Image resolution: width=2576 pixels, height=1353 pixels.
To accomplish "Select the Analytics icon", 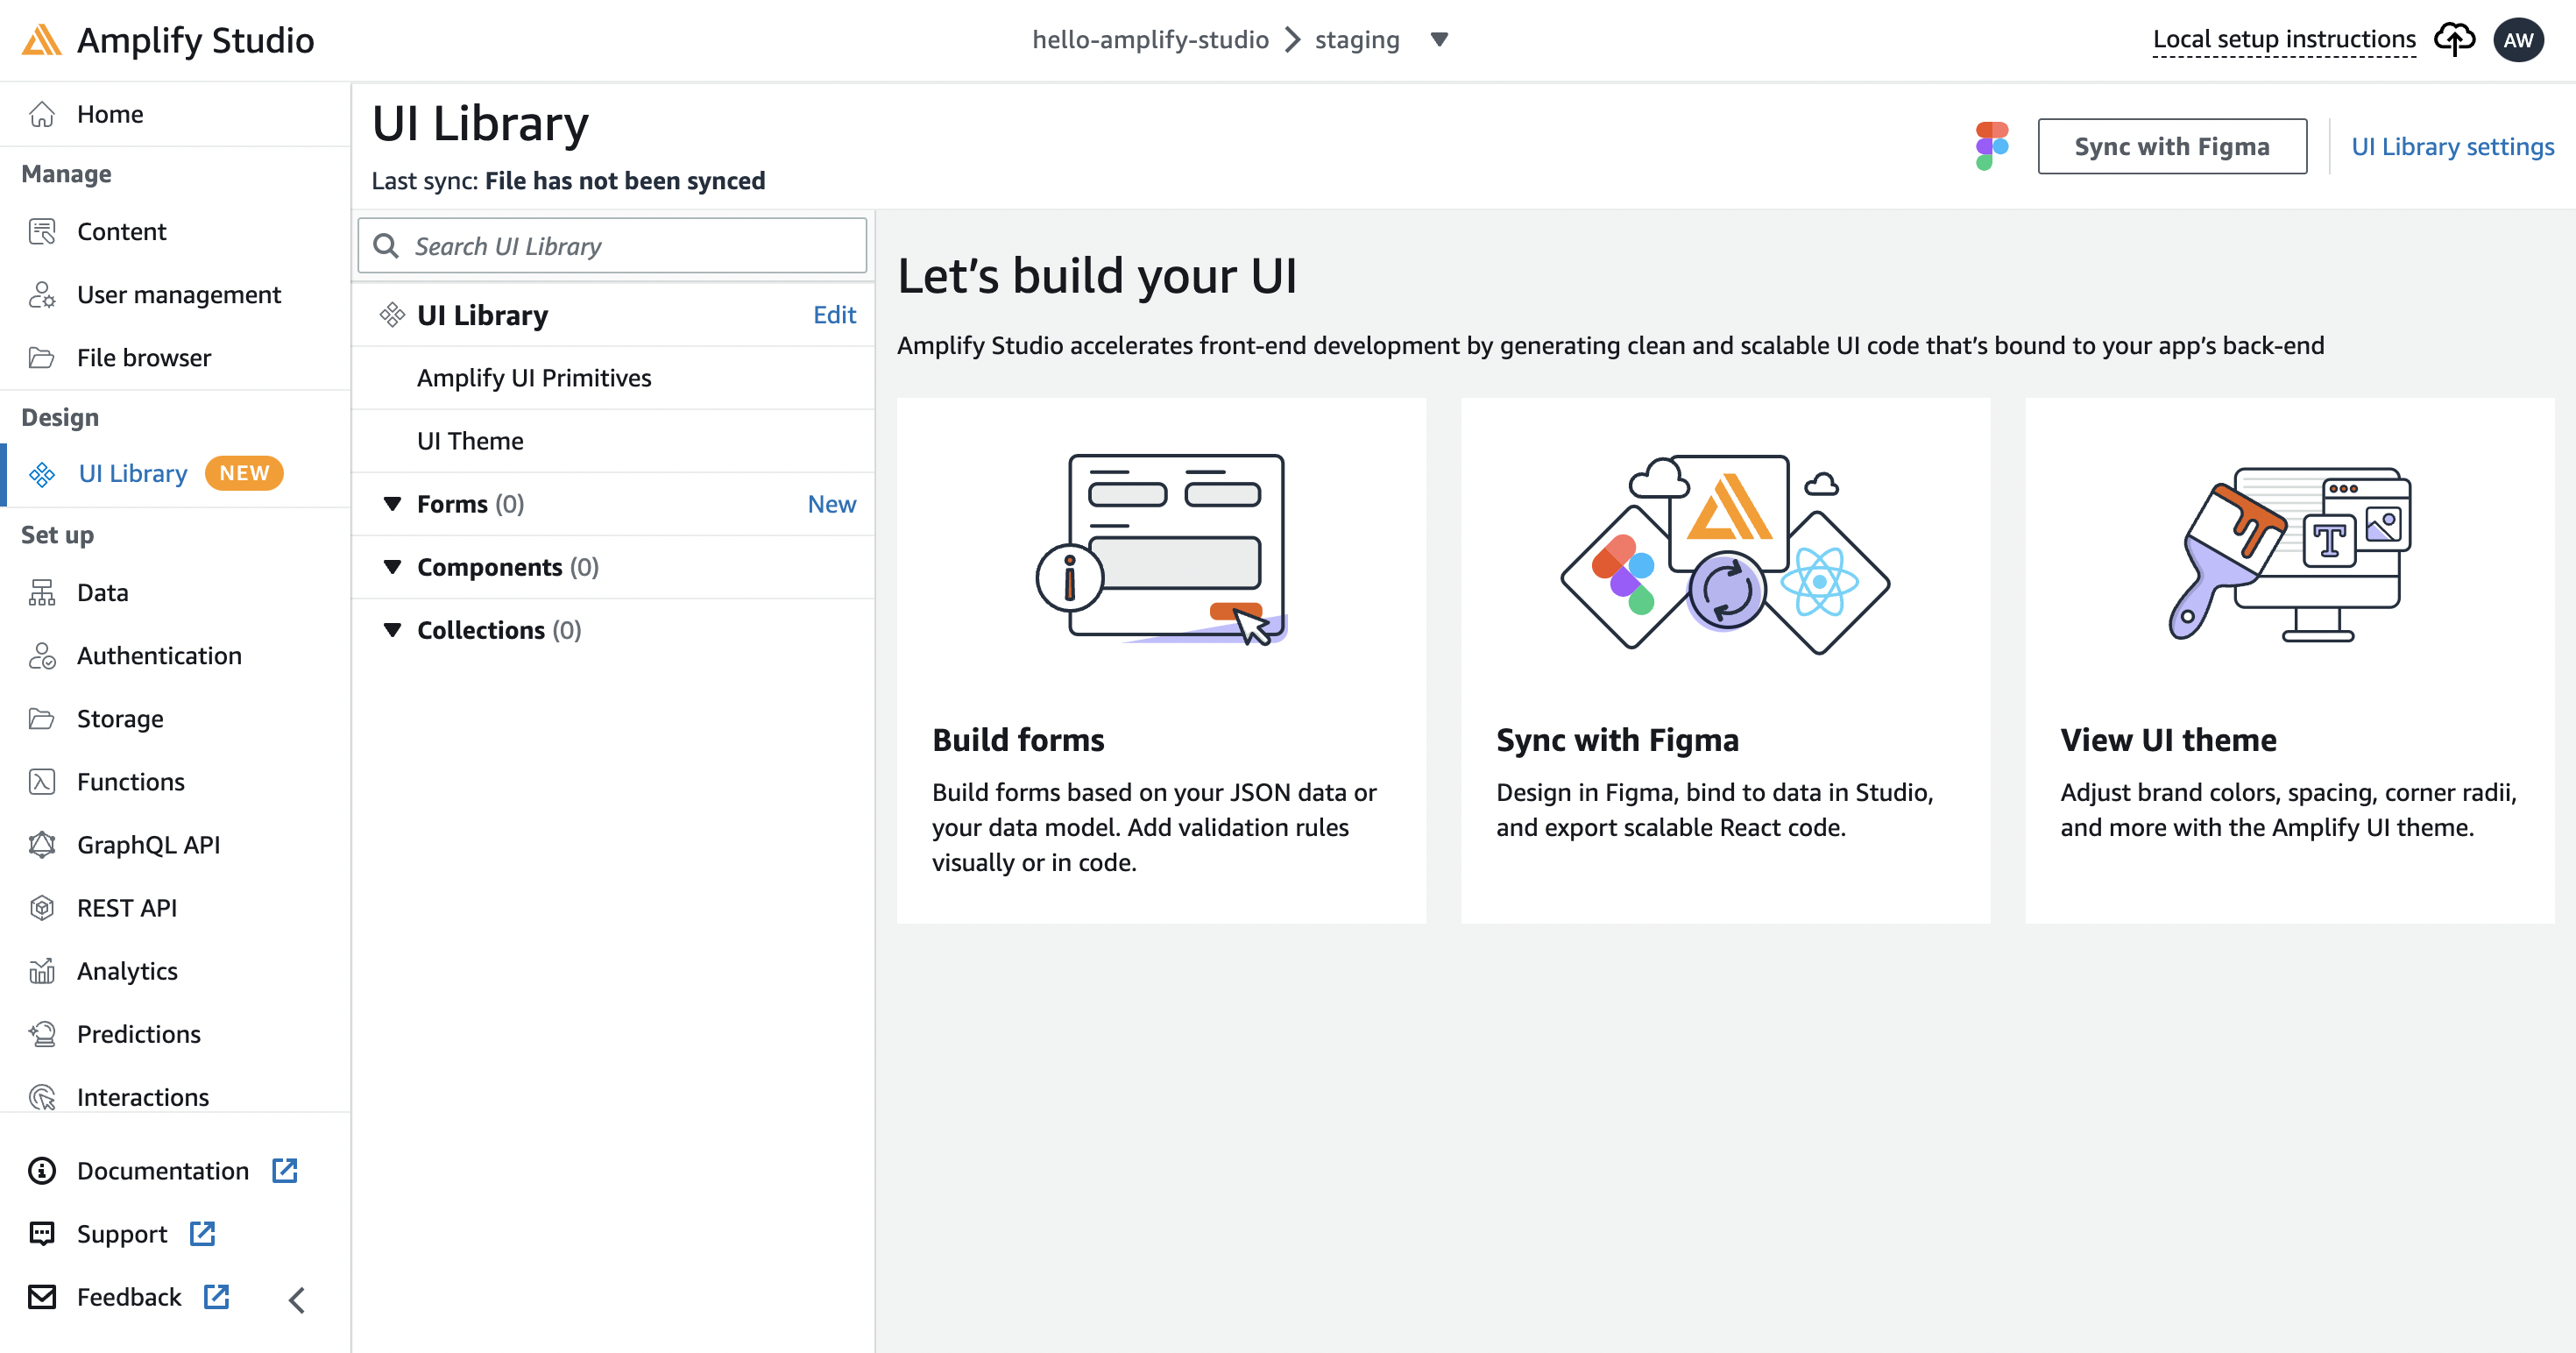I will [42, 970].
